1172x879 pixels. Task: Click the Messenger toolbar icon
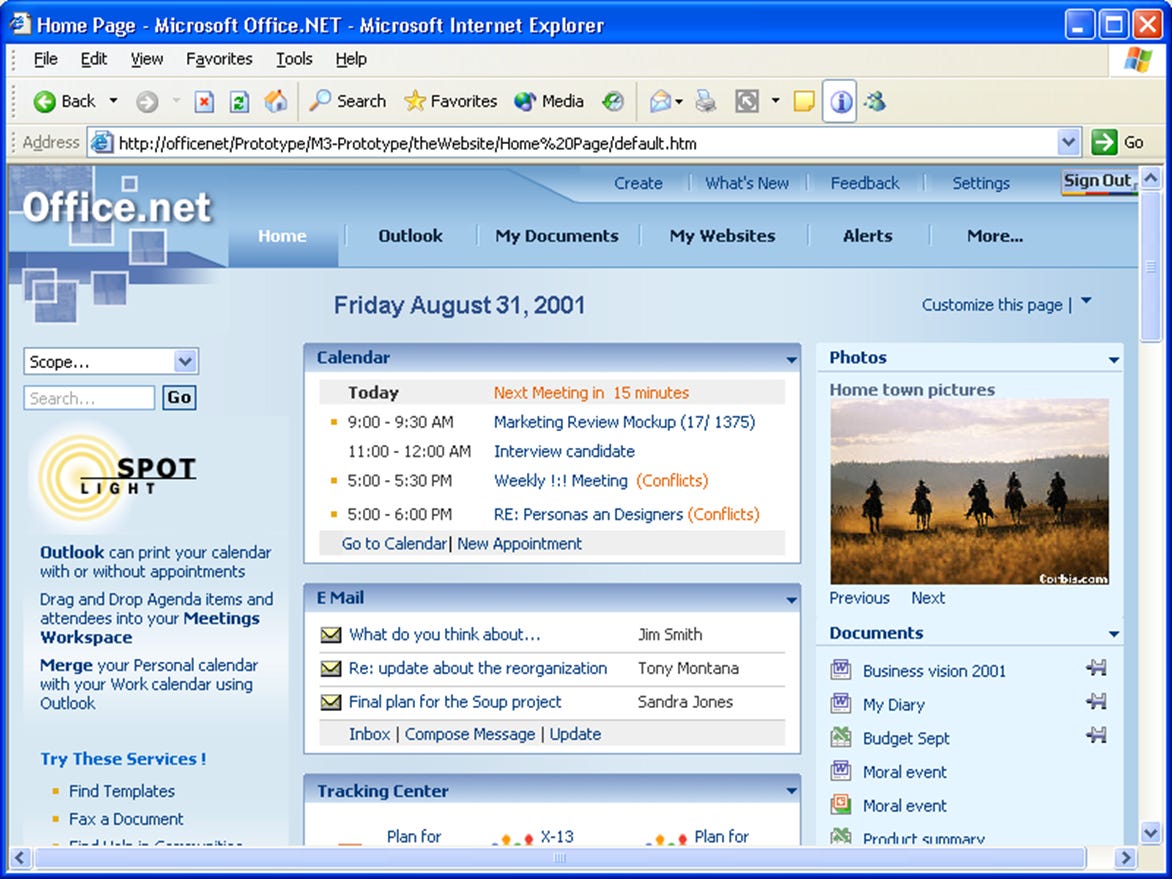[876, 101]
